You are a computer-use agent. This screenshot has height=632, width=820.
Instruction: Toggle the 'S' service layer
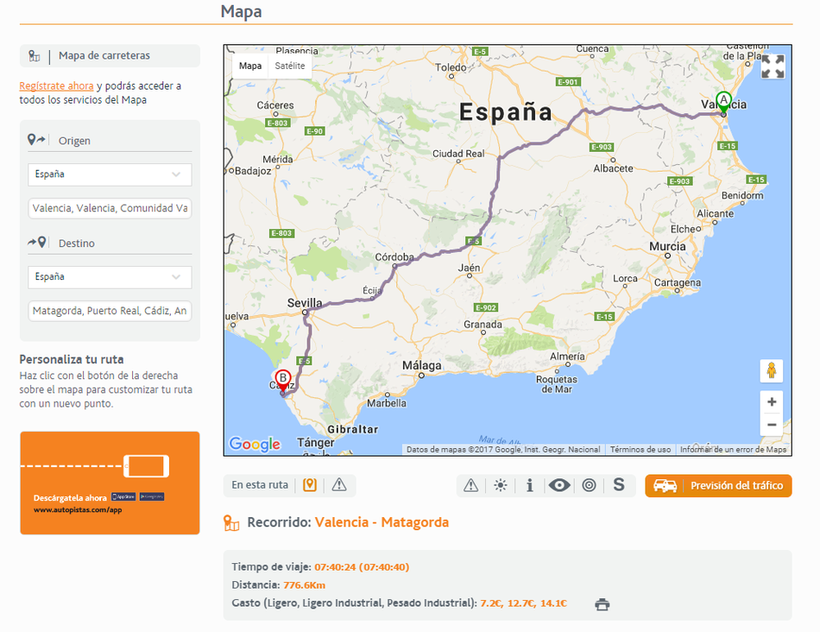[618, 486]
